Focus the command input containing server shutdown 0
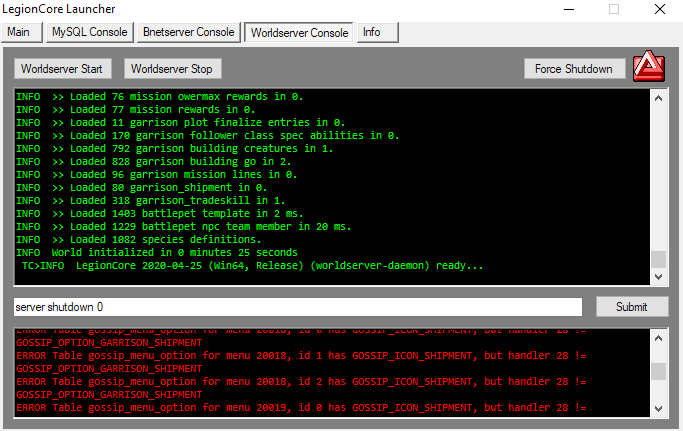Image resolution: width=683 pixels, height=431 pixels. [x=298, y=307]
